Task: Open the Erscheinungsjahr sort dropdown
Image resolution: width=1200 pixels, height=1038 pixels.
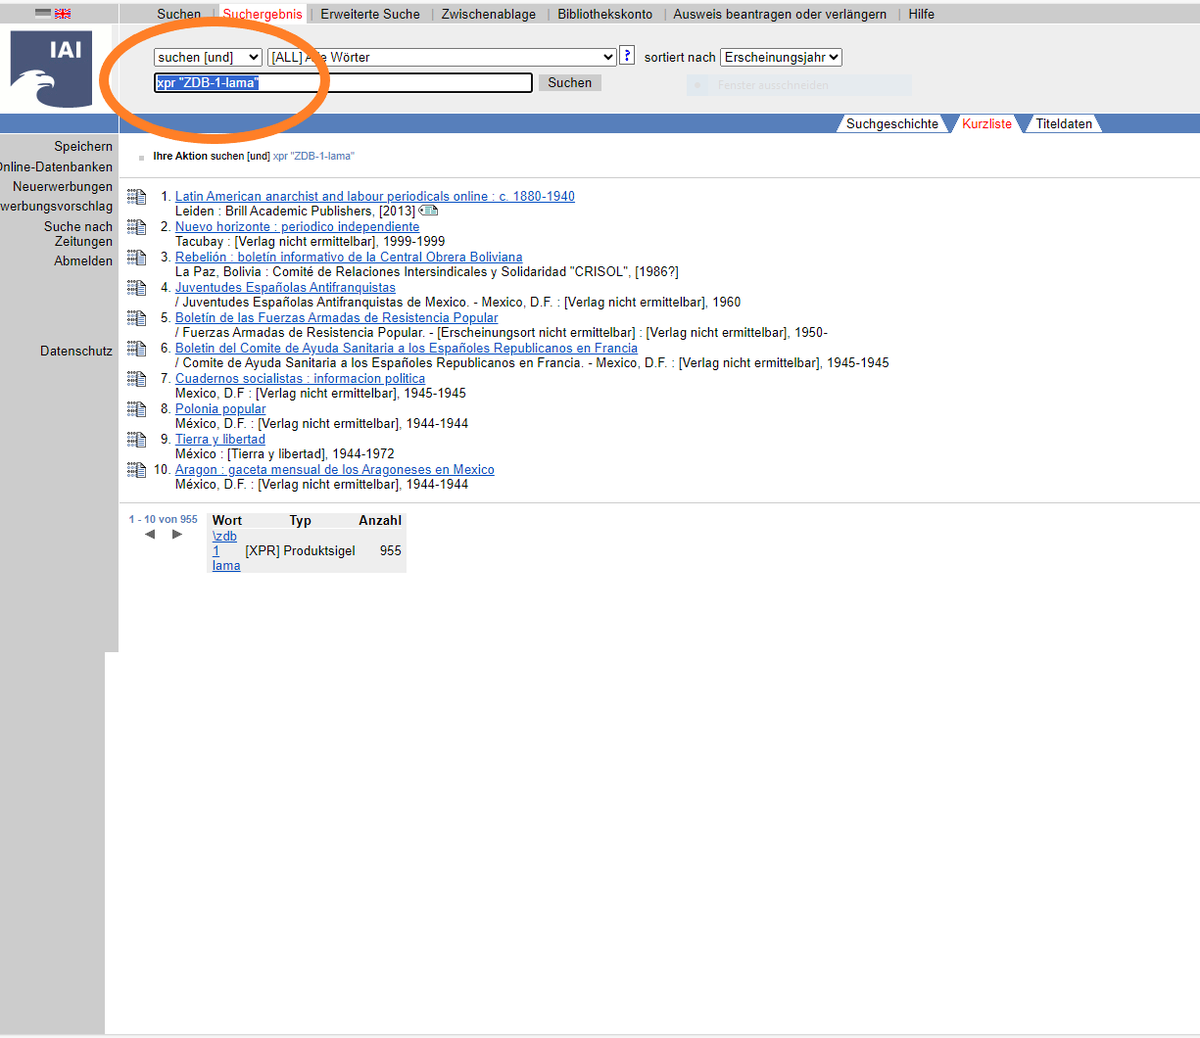Action: pyautogui.click(x=781, y=57)
